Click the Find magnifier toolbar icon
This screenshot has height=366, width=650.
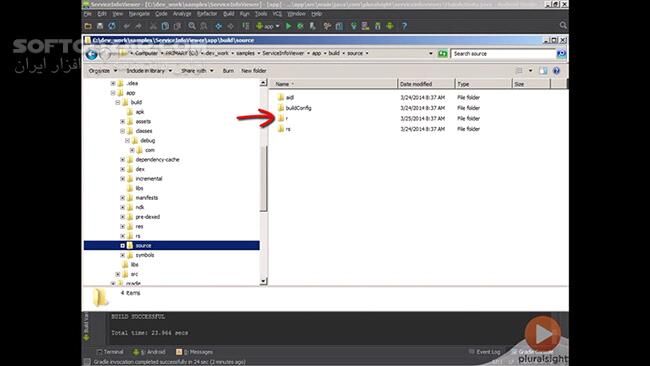pos(192,26)
